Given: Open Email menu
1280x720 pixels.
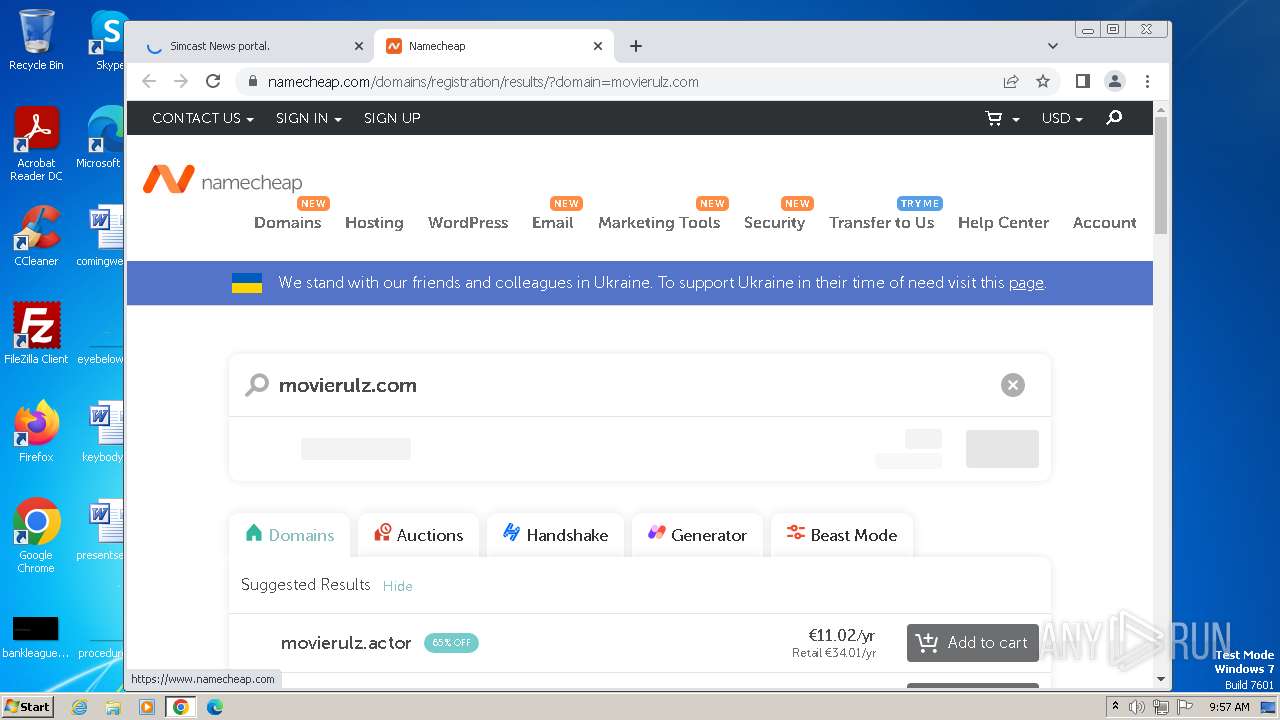Looking at the screenshot, I should coord(552,222).
